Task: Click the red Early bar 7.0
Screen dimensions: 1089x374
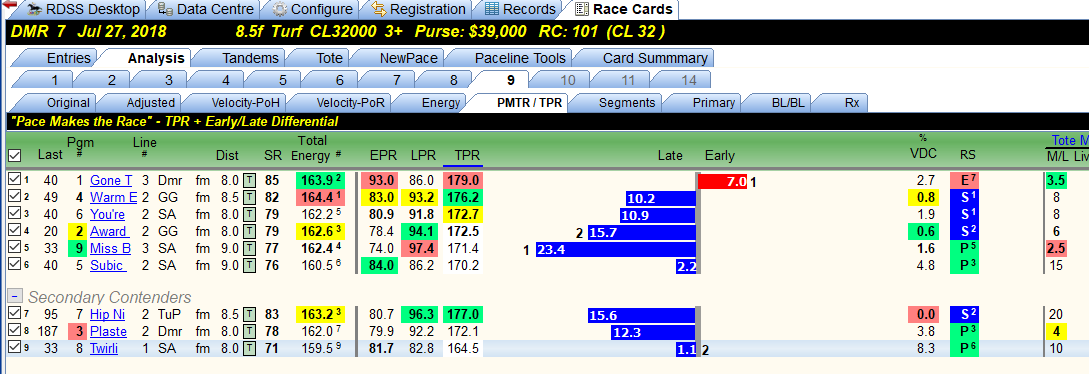Action: 722,181
